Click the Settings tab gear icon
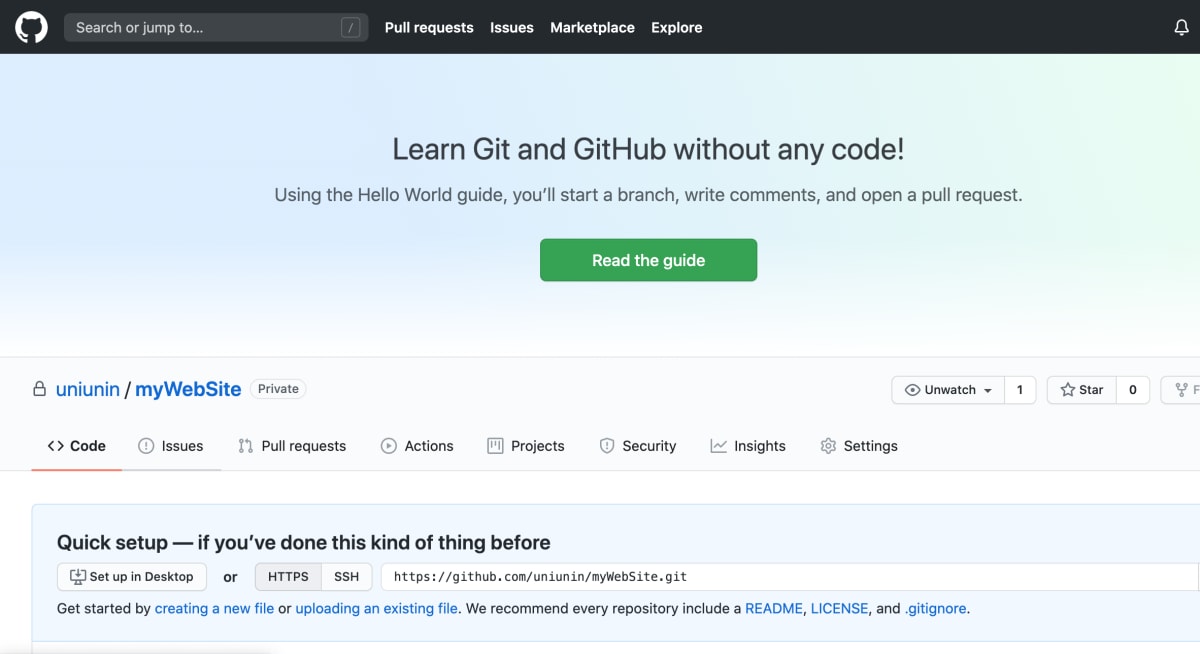Screen dimensions: 1200x654 click(828, 446)
